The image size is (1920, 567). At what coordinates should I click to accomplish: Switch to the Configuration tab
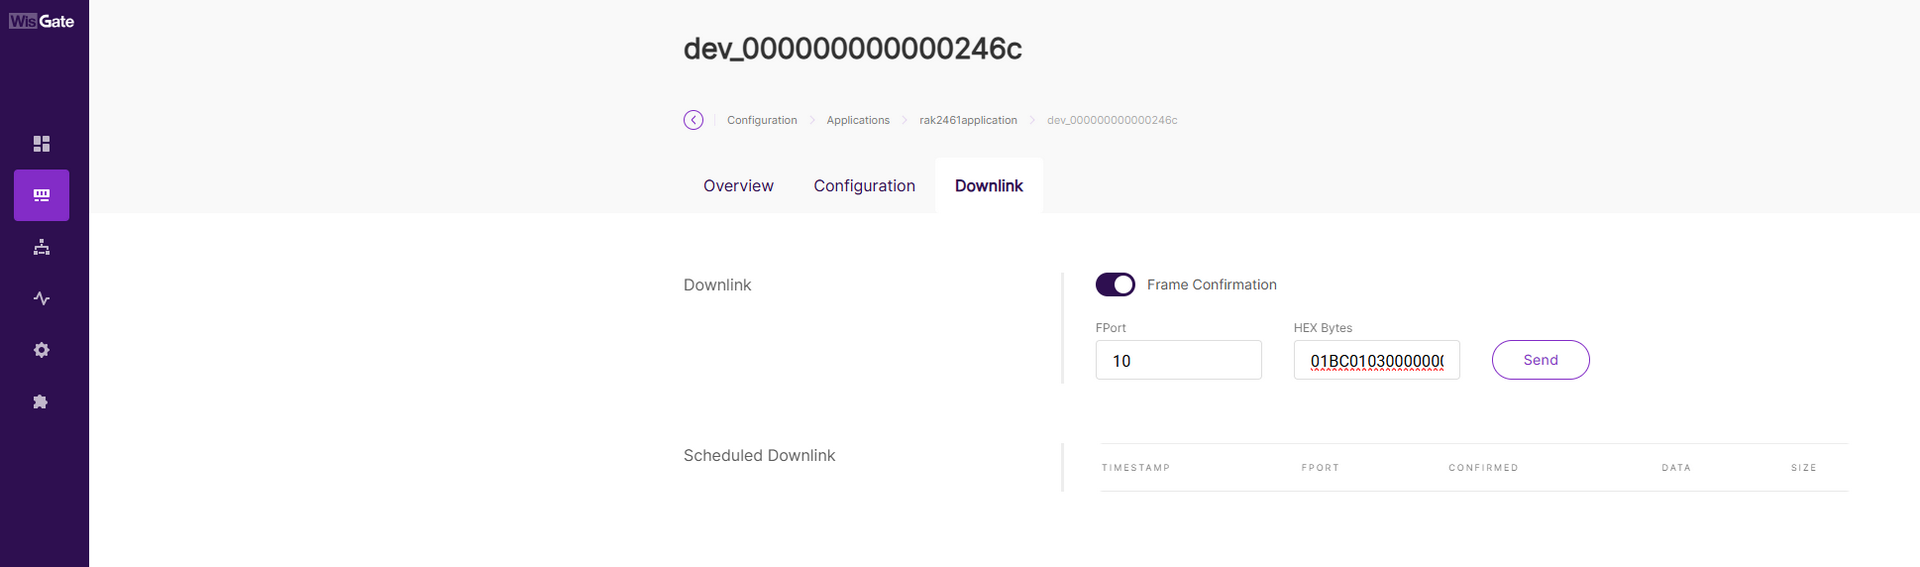pos(864,186)
